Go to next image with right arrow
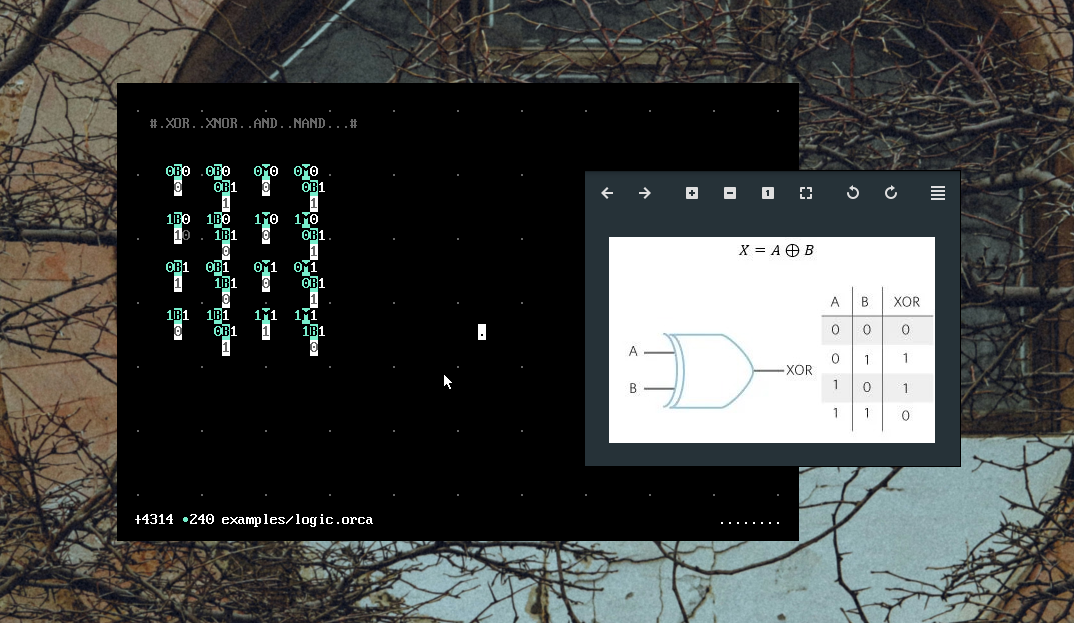 click(x=645, y=193)
